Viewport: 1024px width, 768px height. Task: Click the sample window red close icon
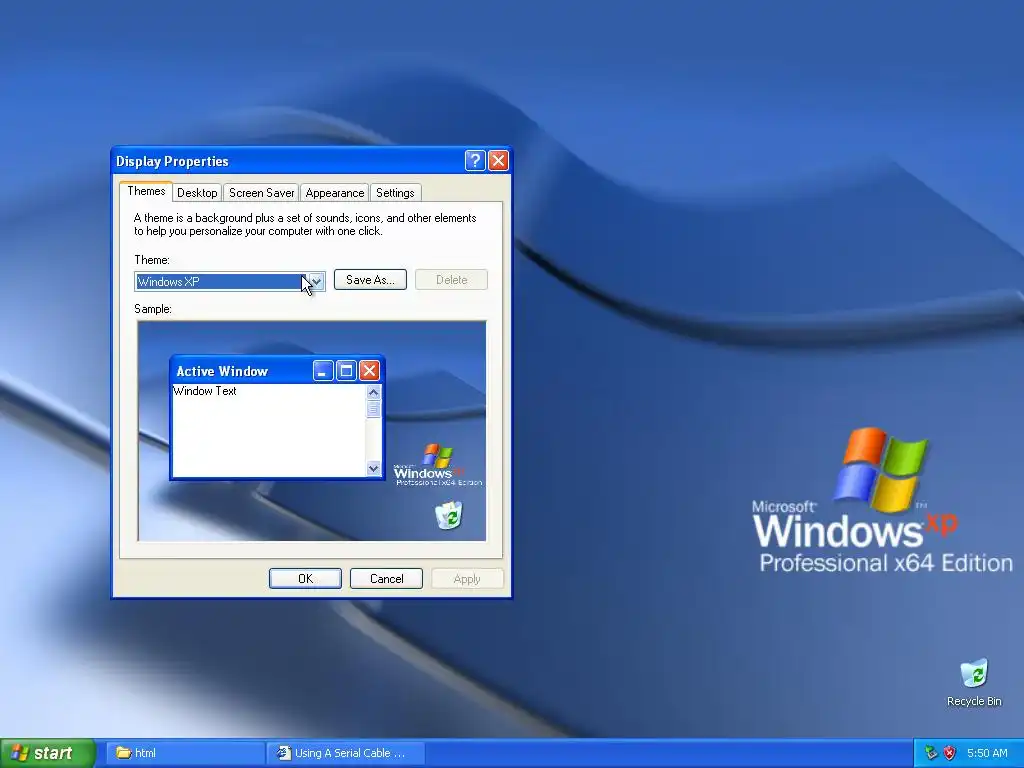[369, 371]
